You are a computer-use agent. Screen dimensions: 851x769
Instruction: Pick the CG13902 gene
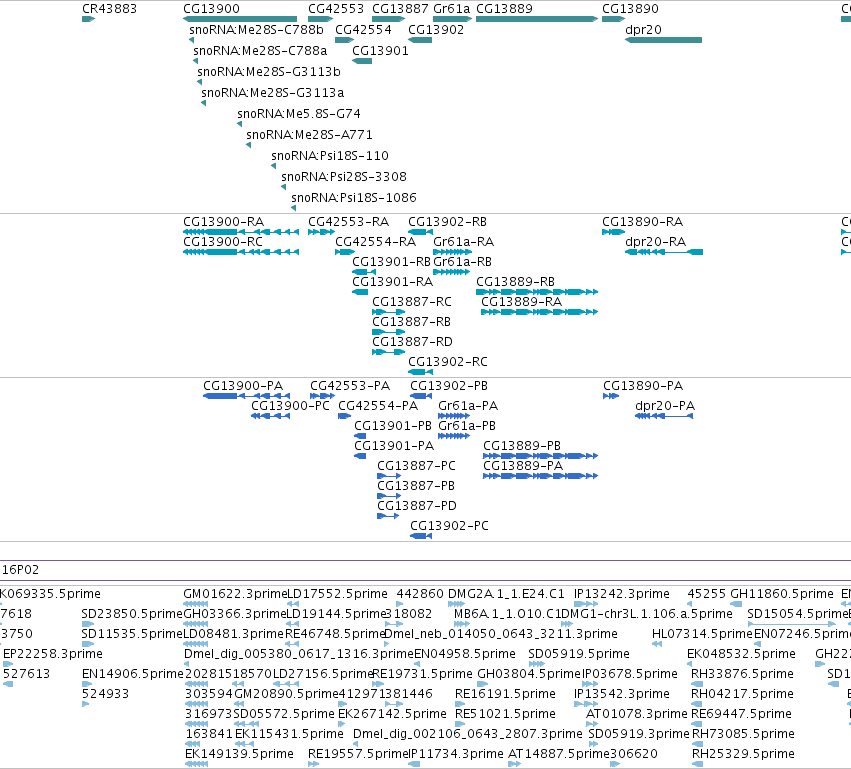[x=420, y=40]
